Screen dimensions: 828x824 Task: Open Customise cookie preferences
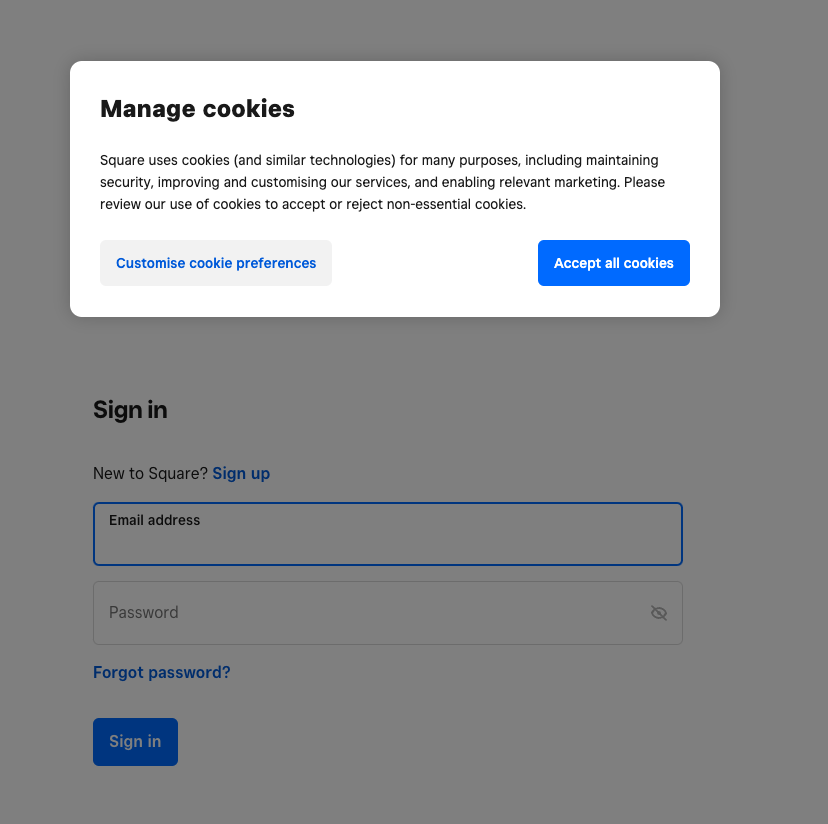pyautogui.click(x=216, y=263)
